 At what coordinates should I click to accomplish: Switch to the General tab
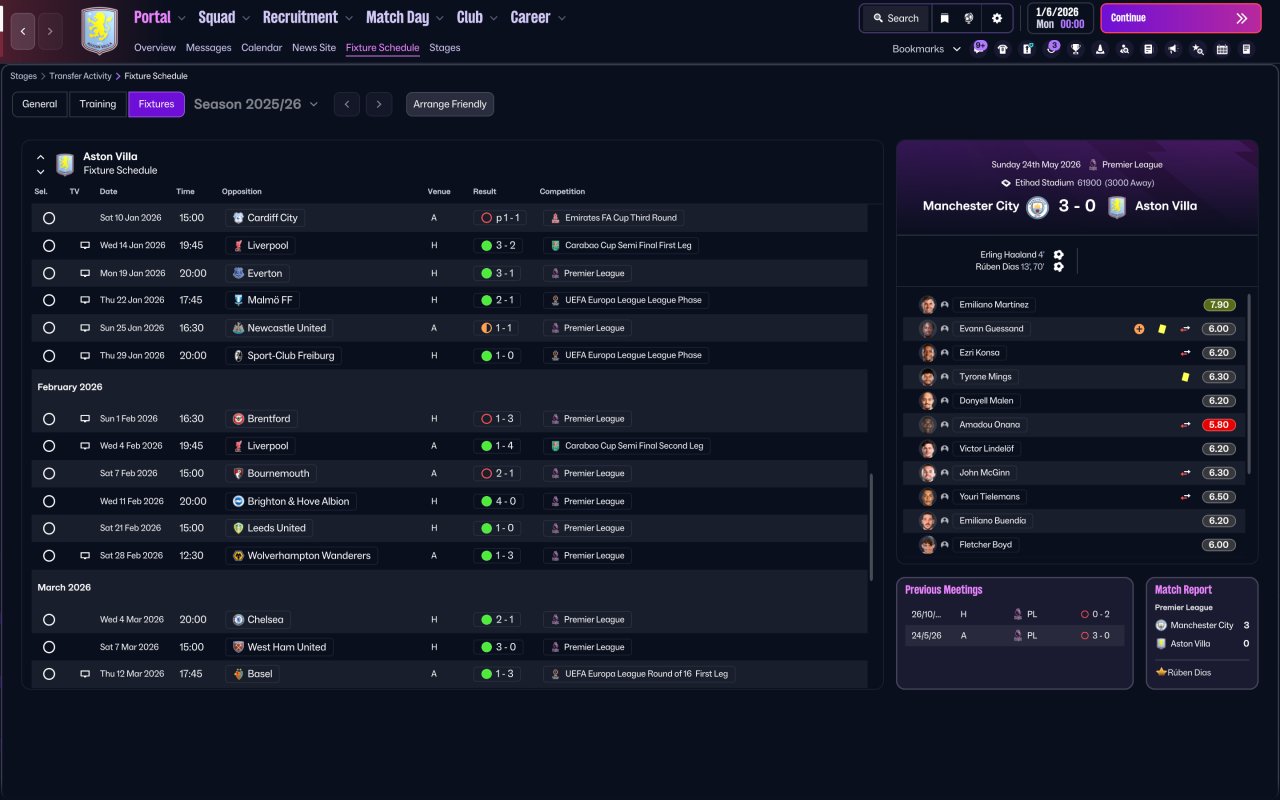40,104
